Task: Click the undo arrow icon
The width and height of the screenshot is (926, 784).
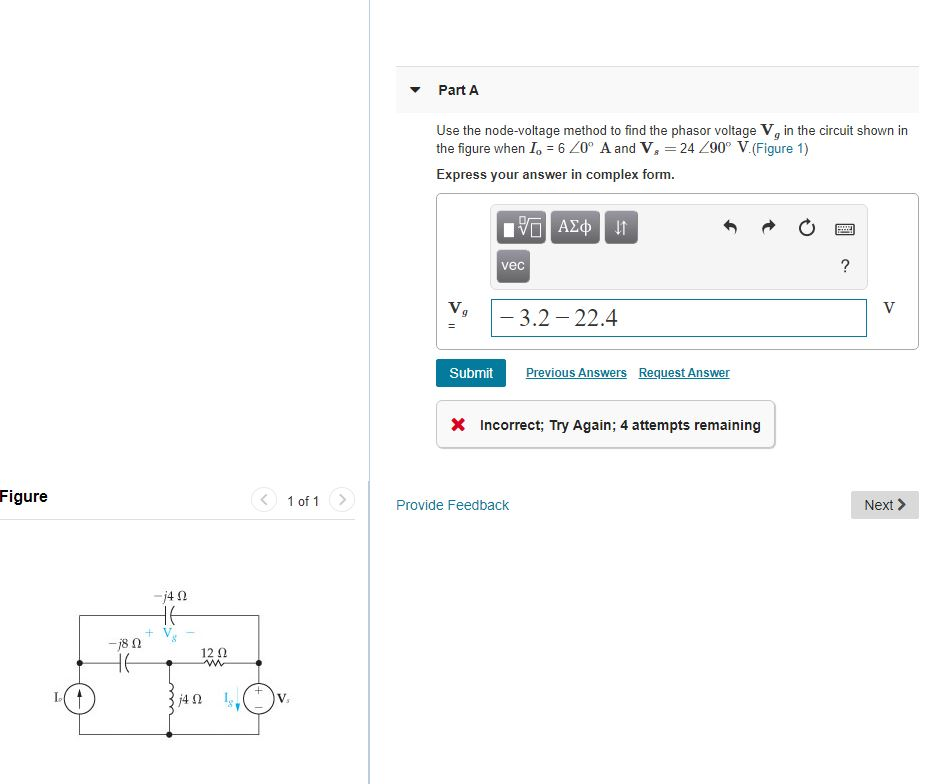Action: pyautogui.click(x=729, y=228)
